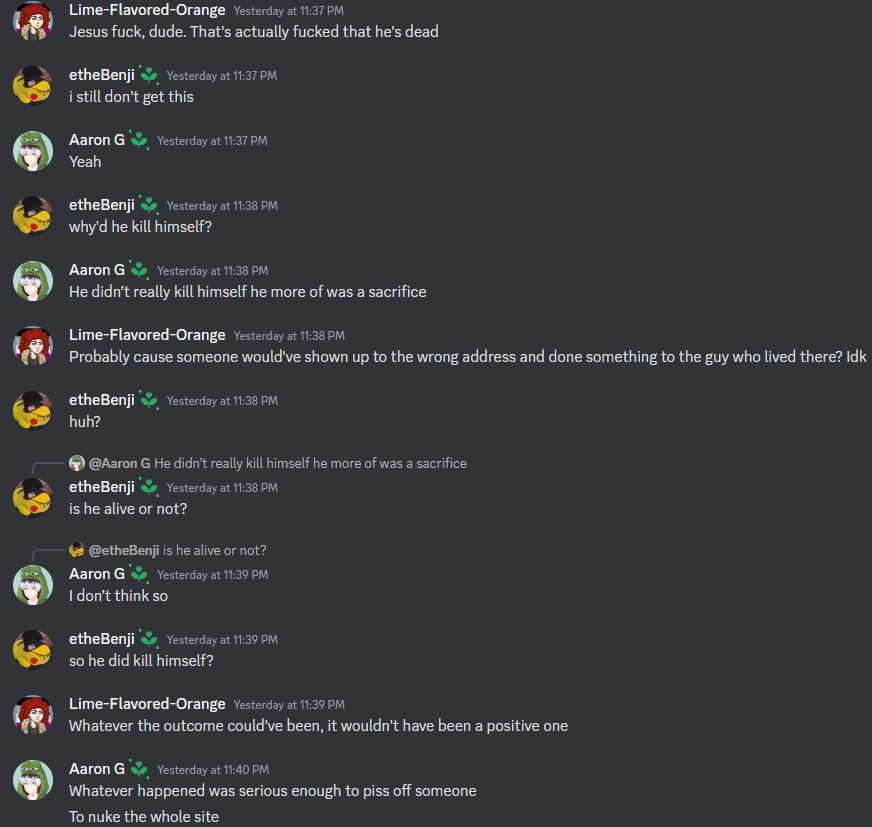
Task: Click the green sprout badge next to etheBenji at 11:37 PM
Action: 149,75
